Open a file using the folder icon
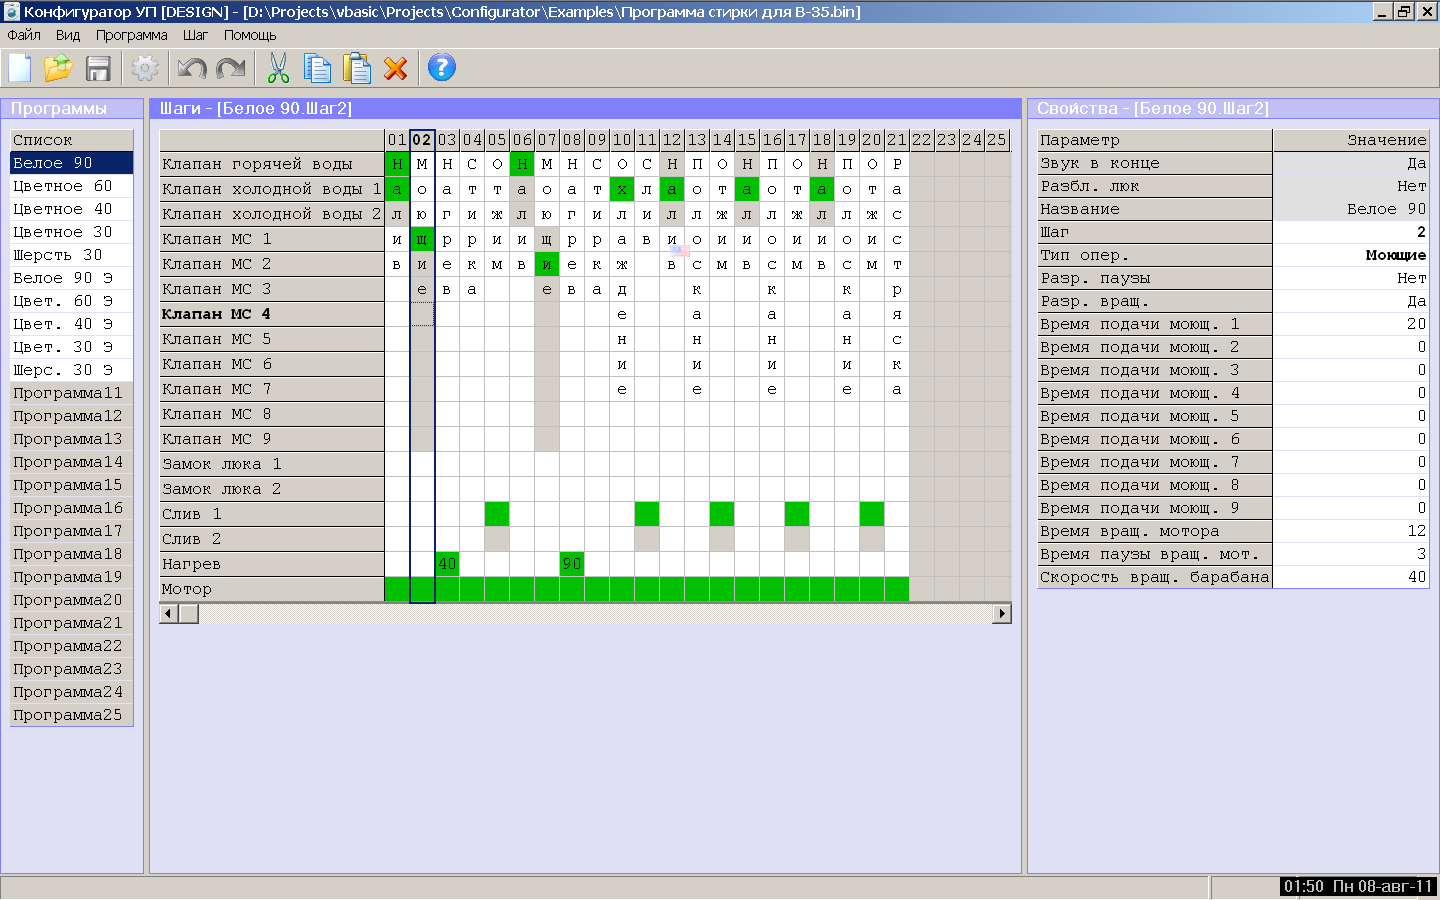The width and height of the screenshot is (1440, 900). [58, 68]
